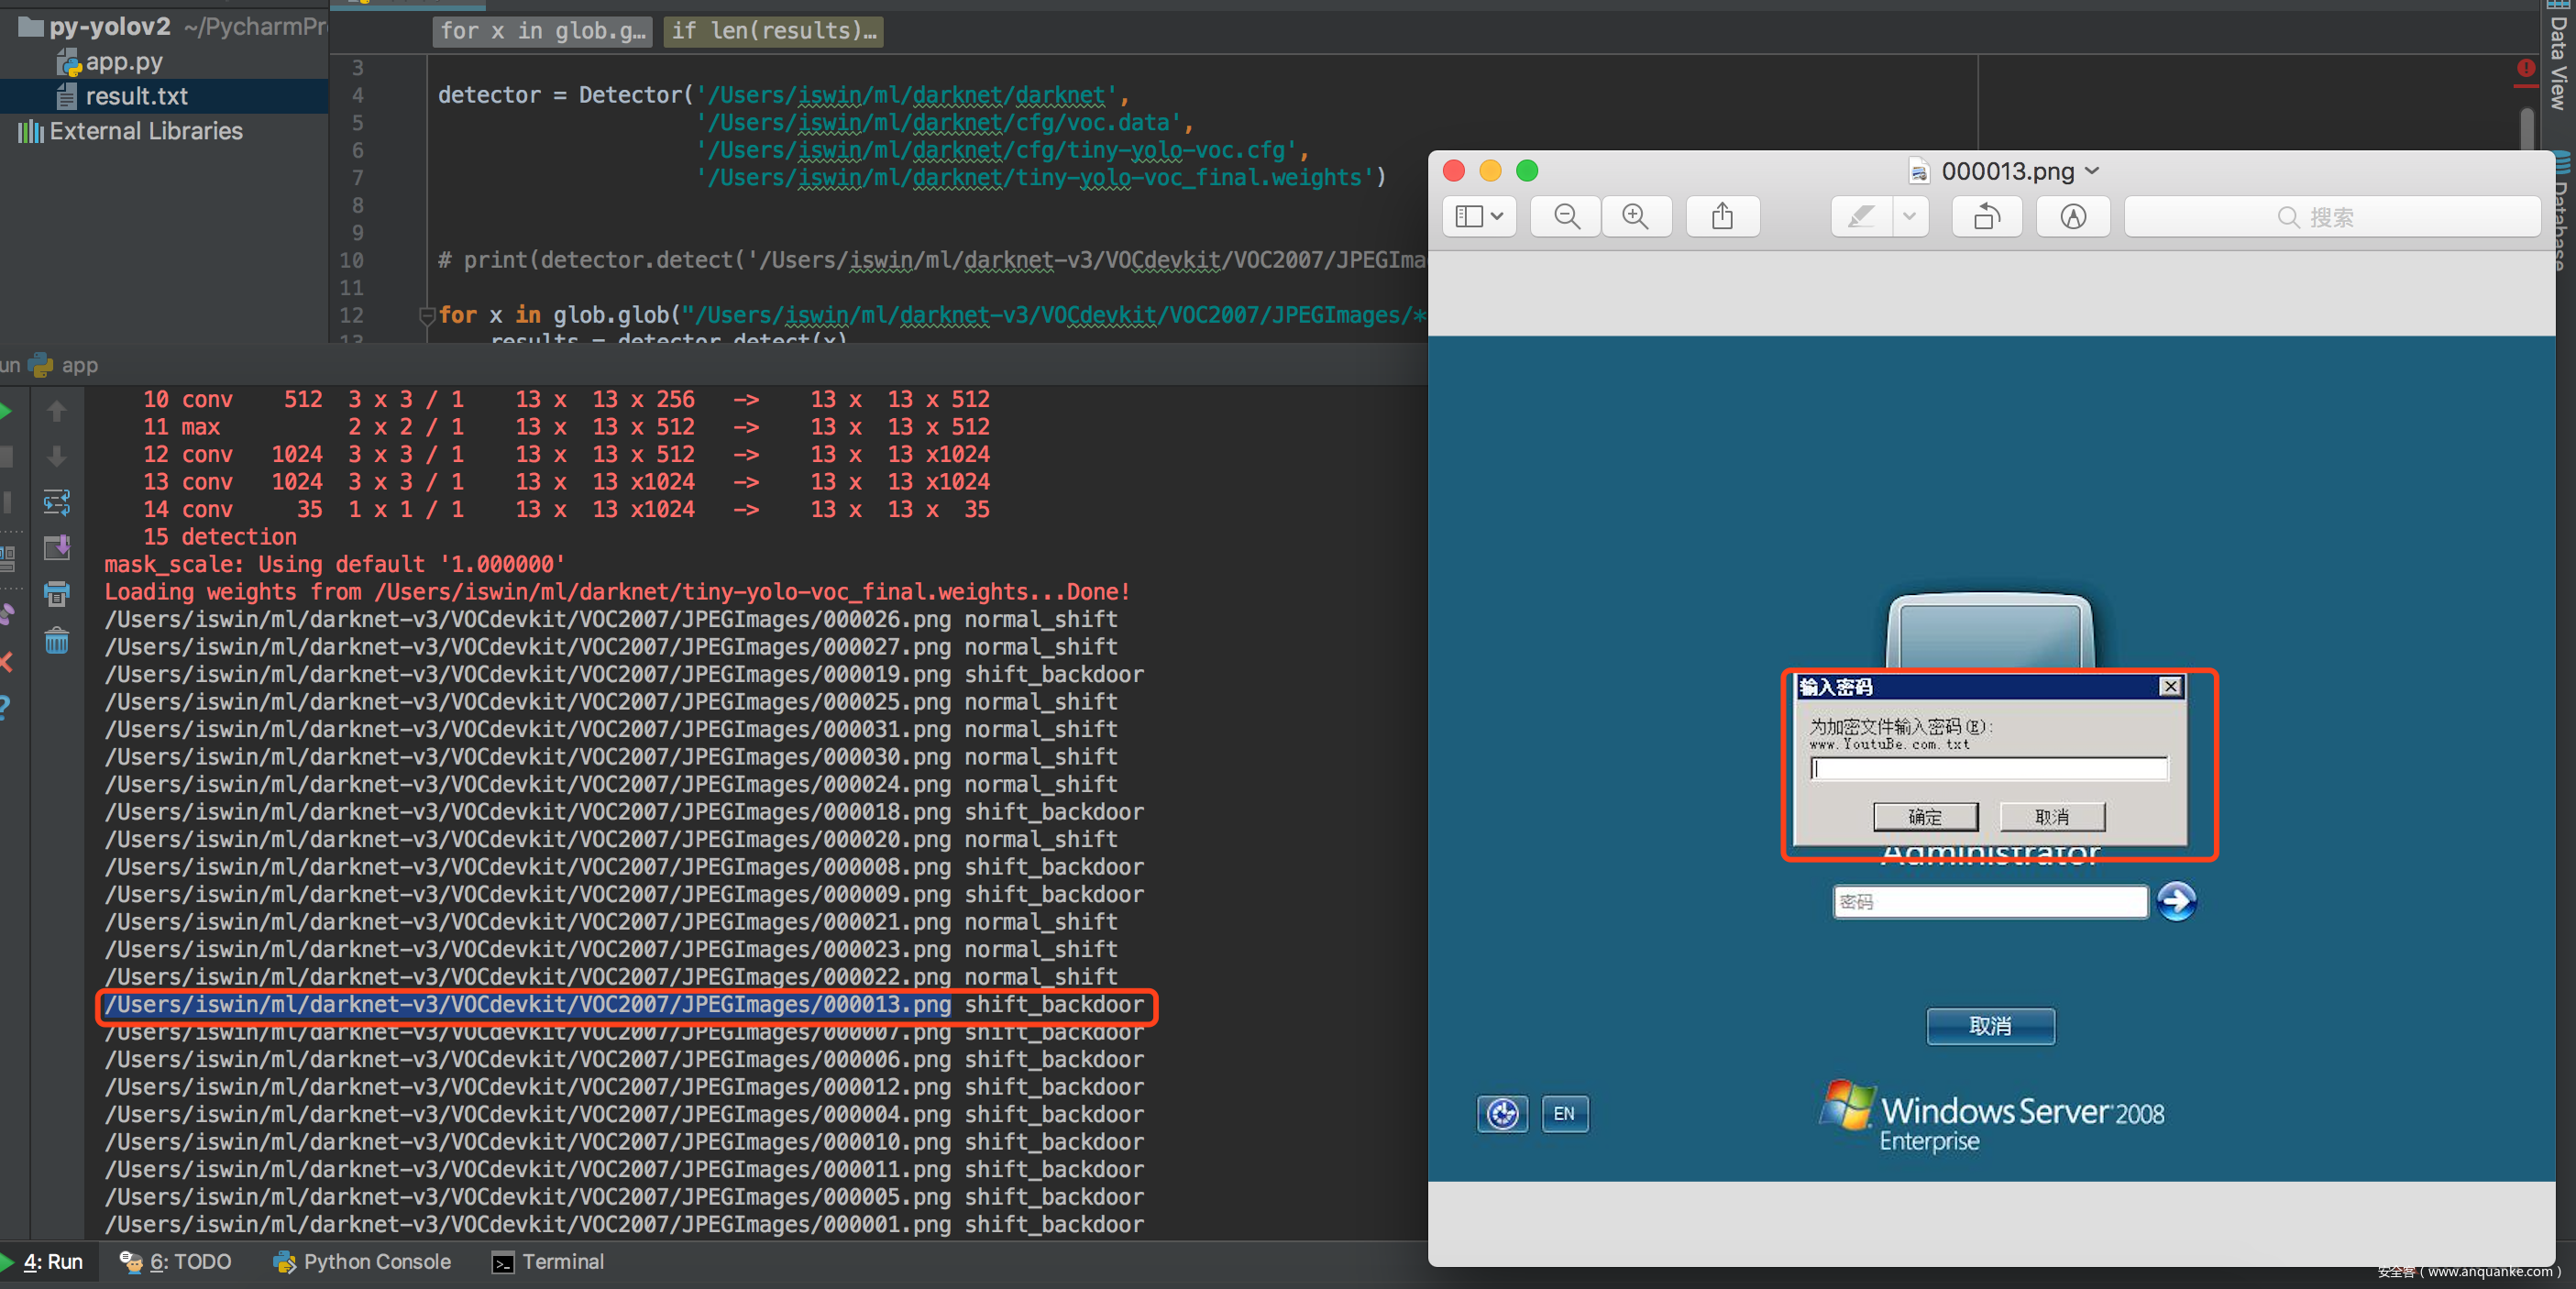Open app.py from the project tree

click(x=123, y=62)
